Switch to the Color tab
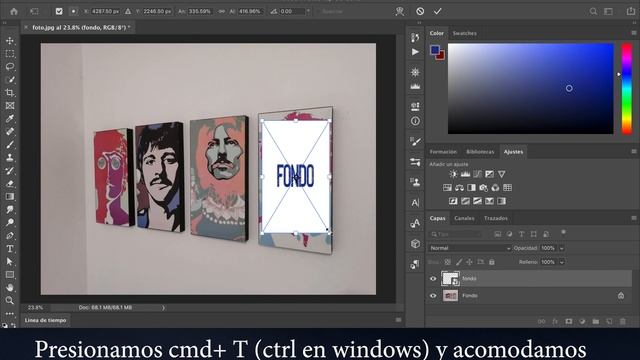The height and width of the screenshot is (360, 640). [436, 33]
